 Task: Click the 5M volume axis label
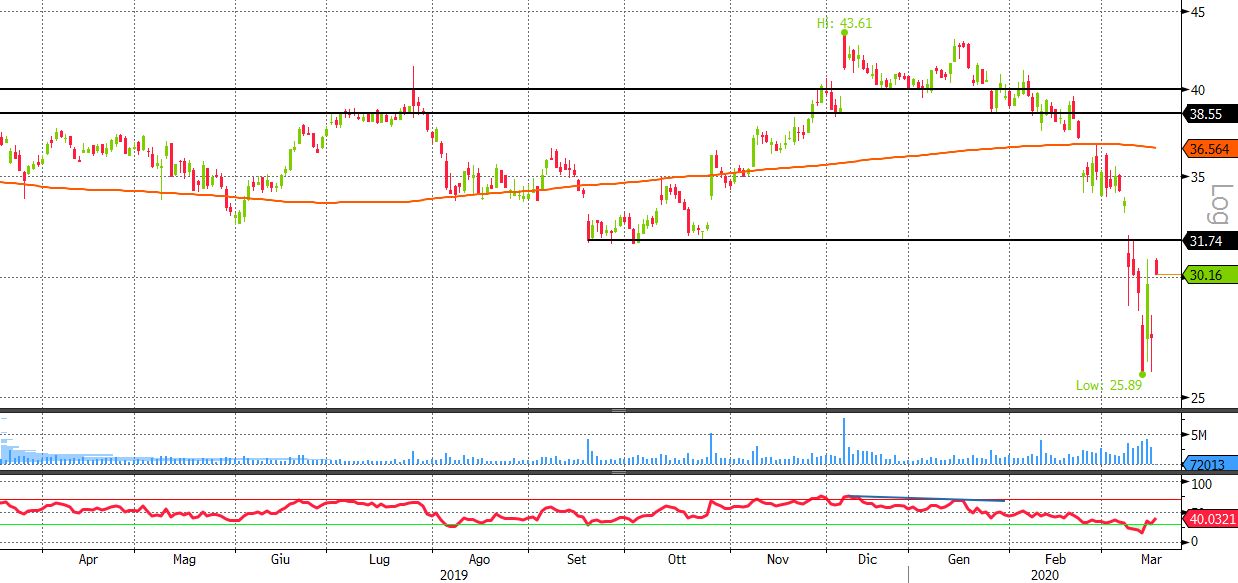tap(1198, 435)
